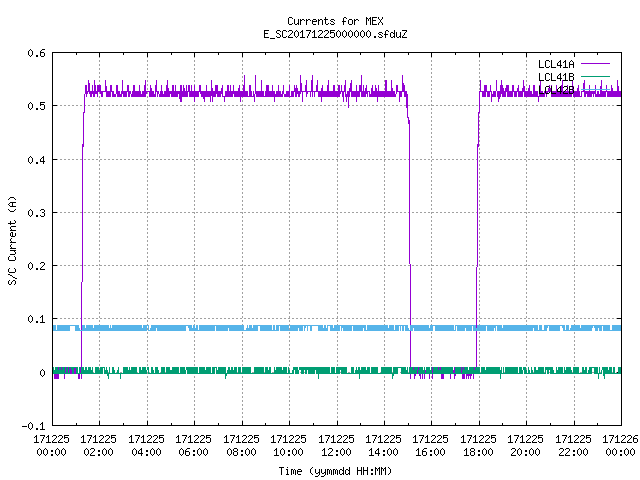Click the 'Currents for MEX' chart title
This screenshot has width=640, height=480.
coord(335,21)
